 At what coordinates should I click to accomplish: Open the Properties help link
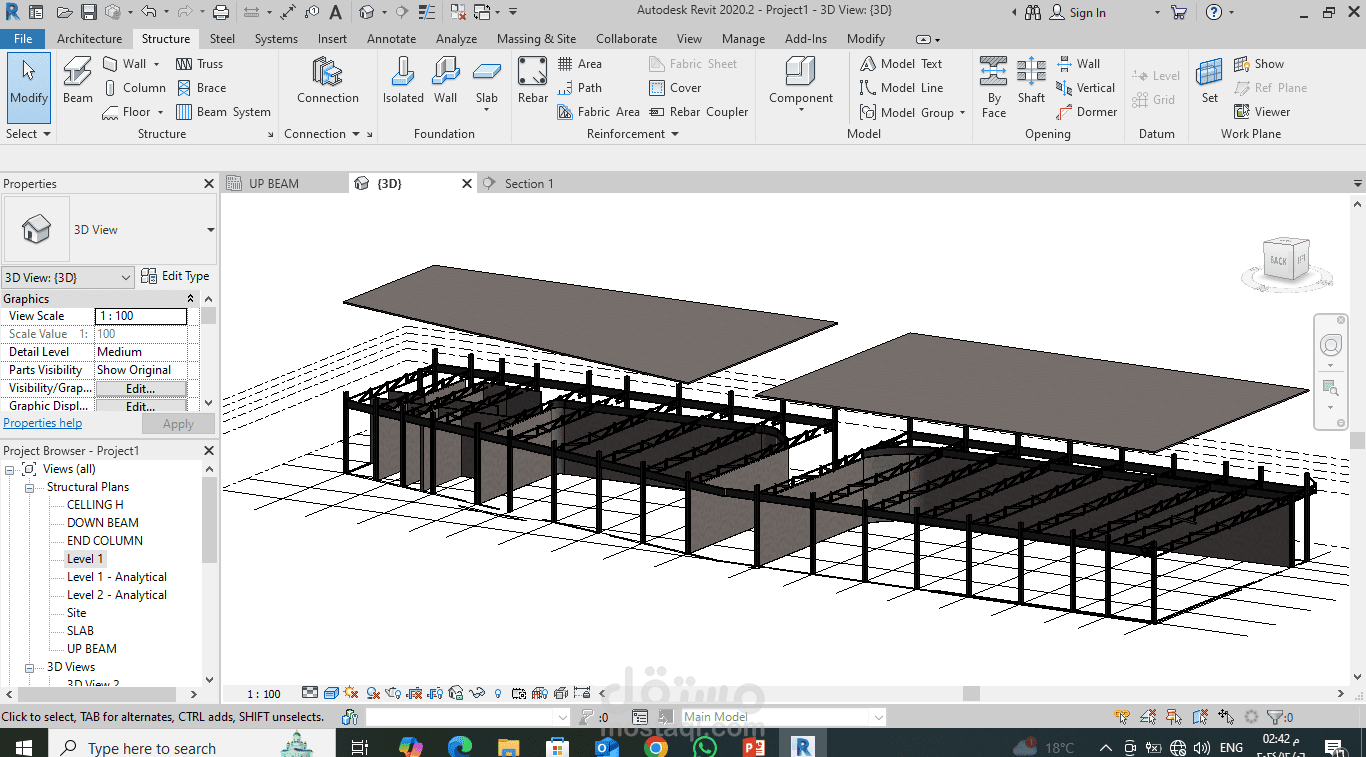click(x=42, y=422)
